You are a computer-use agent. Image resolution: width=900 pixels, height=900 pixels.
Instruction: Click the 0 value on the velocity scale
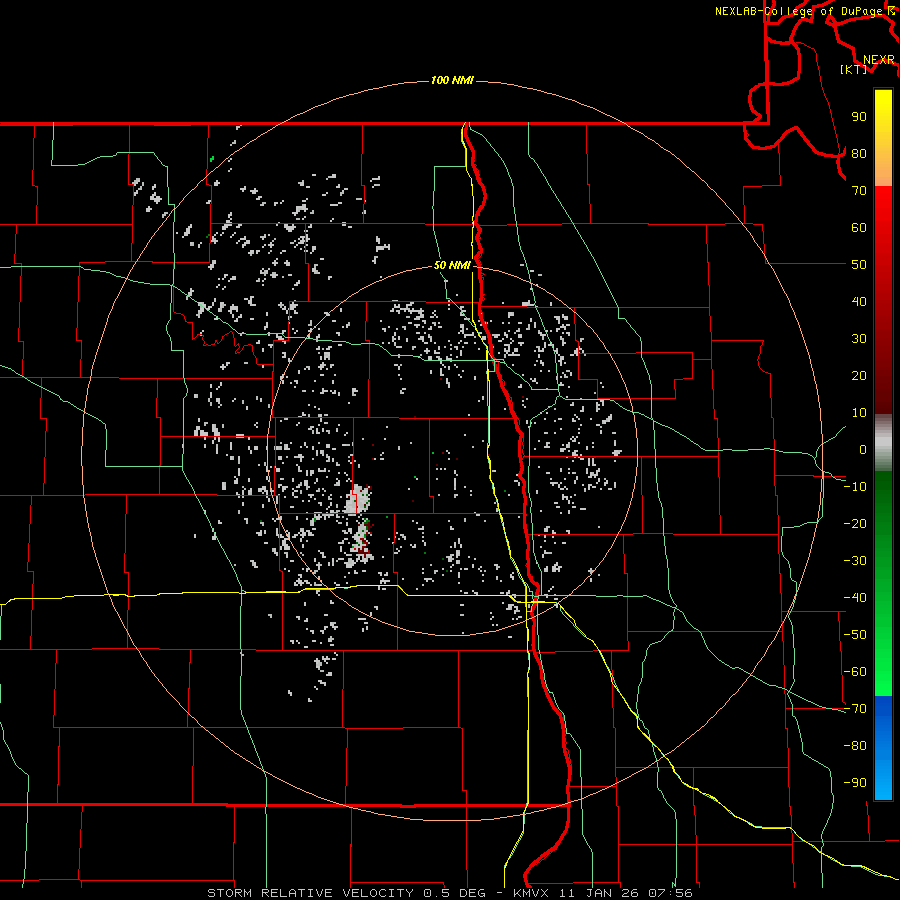863,449
